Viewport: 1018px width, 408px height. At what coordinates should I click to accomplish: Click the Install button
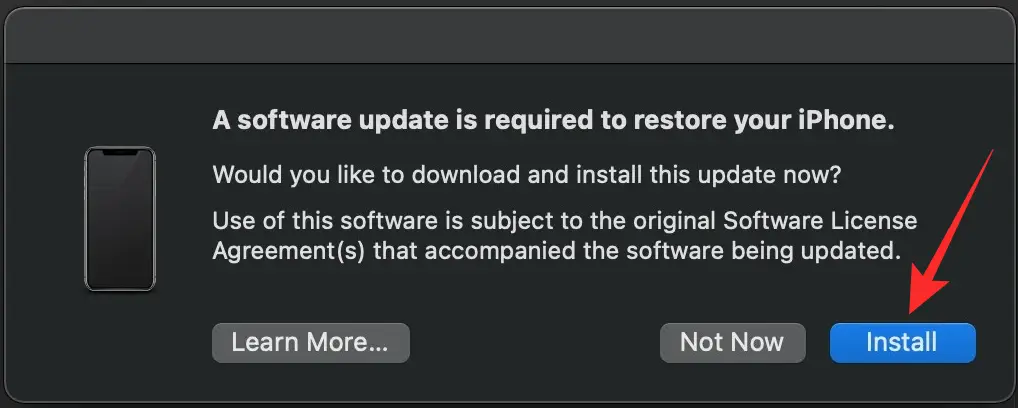pyautogui.click(x=902, y=342)
